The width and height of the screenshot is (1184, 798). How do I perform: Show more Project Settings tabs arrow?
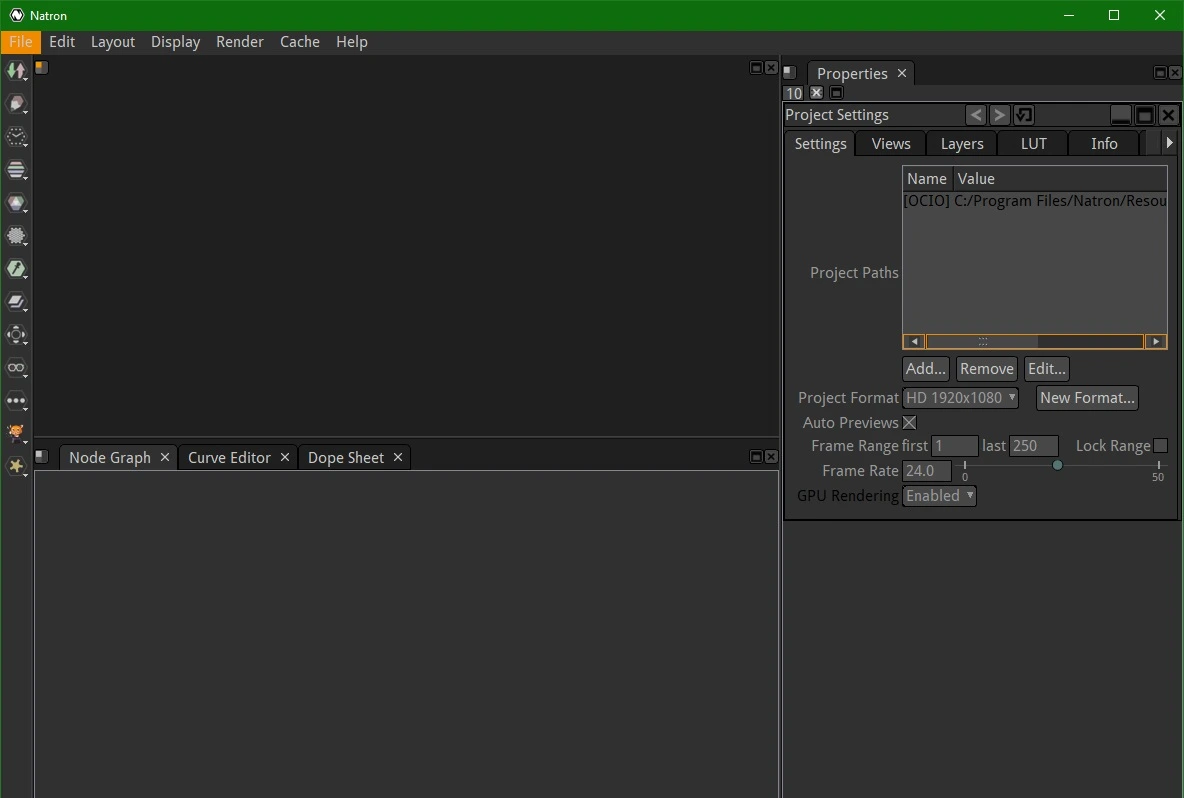1169,143
